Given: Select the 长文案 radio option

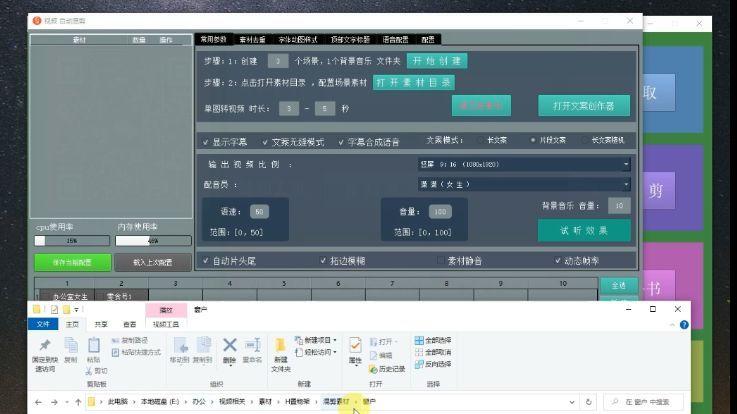Looking at the screenshot, I should tap(480, 140).
